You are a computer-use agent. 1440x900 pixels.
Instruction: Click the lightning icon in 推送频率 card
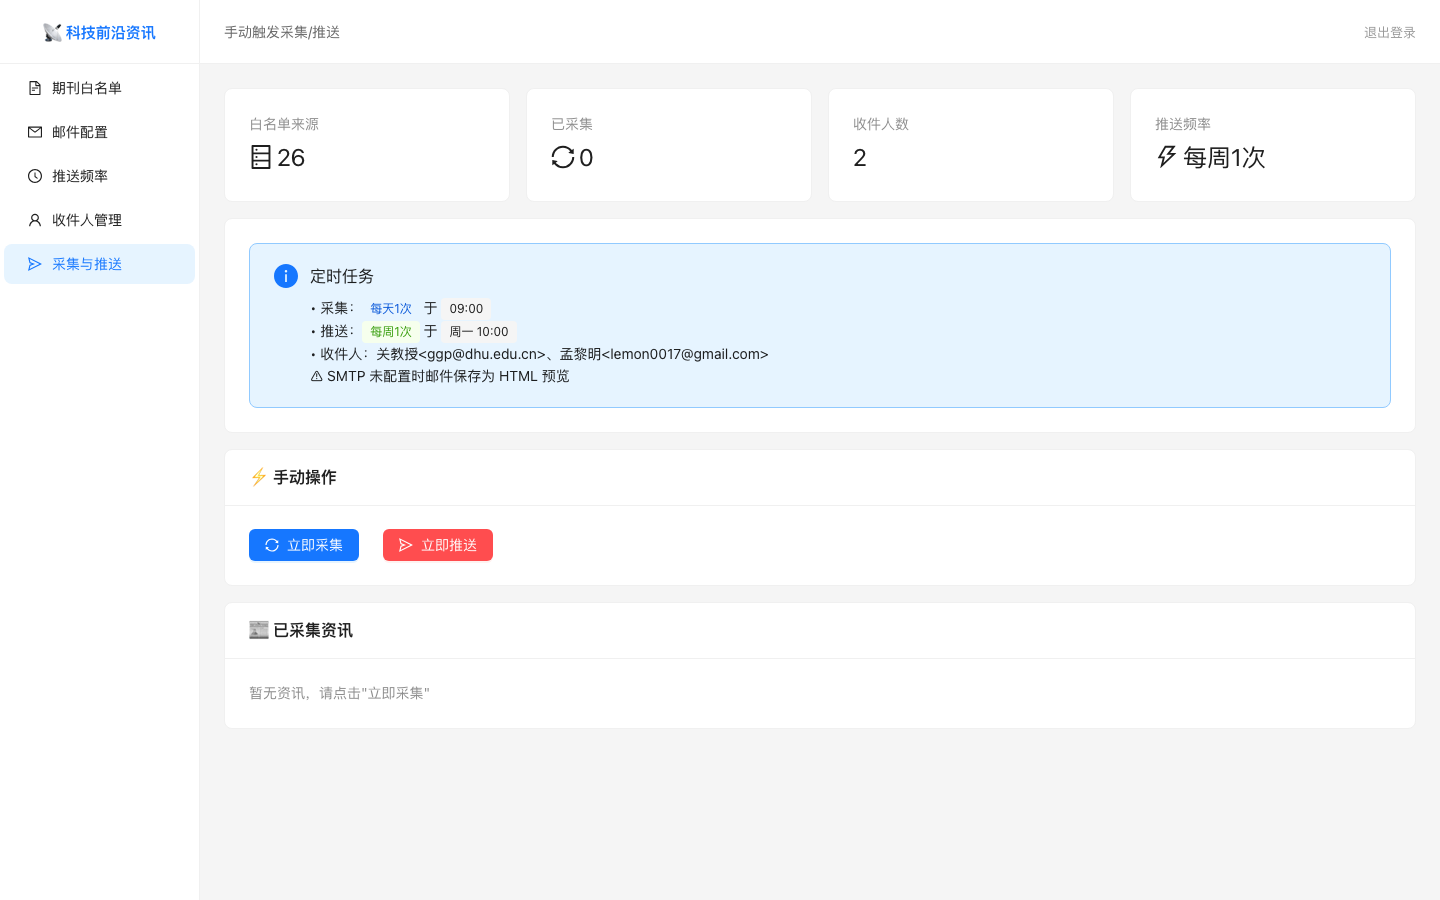[1167, 157]
